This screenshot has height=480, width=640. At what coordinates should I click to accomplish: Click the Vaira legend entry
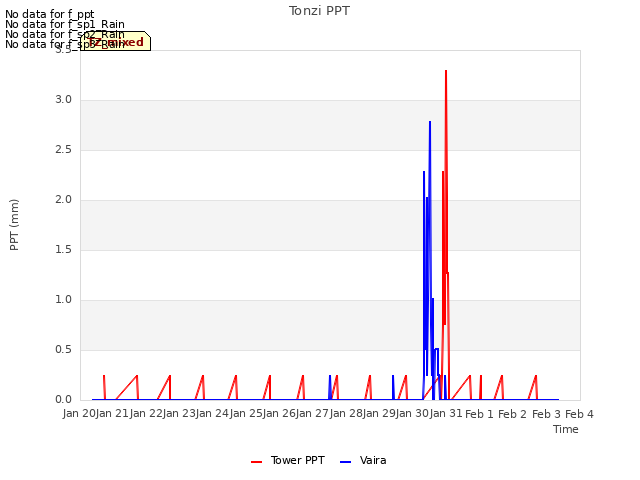[x=363, y=460]
